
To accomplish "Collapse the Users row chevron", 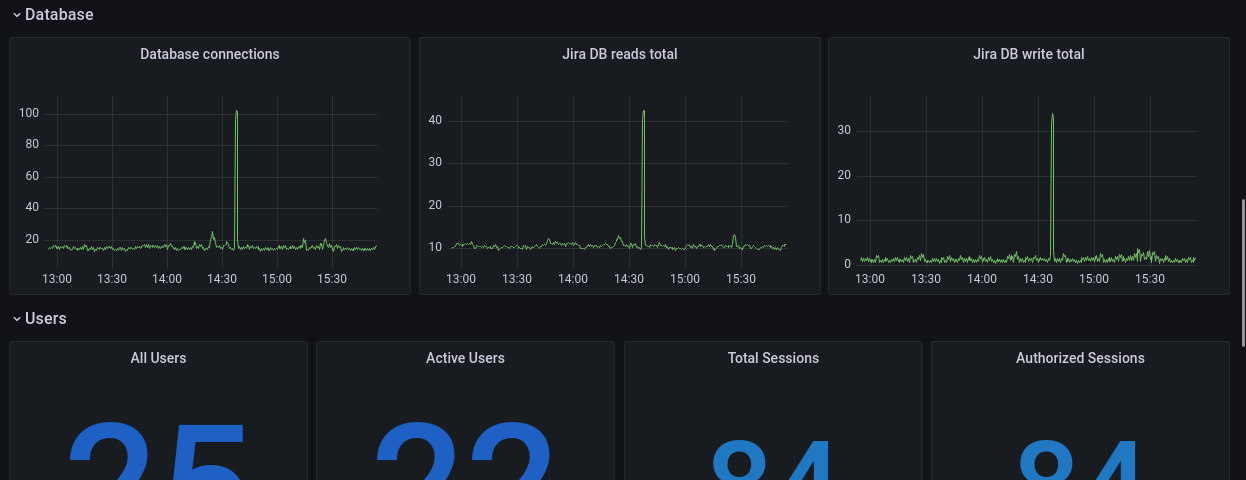I will [17, 319].
